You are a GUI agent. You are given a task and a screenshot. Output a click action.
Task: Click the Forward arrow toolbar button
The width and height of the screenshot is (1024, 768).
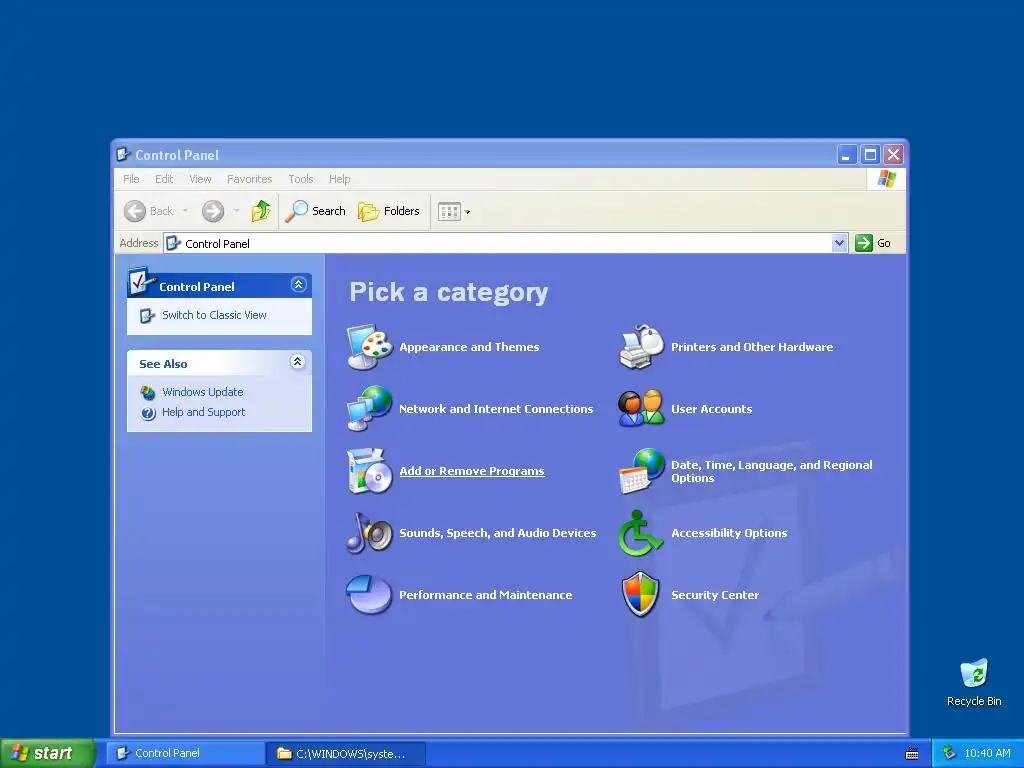coord(213,211)
